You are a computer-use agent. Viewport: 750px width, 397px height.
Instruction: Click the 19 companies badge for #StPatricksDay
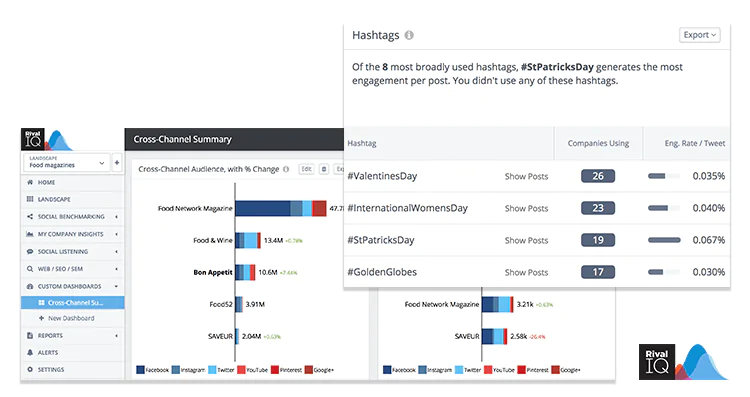point(598,240)
